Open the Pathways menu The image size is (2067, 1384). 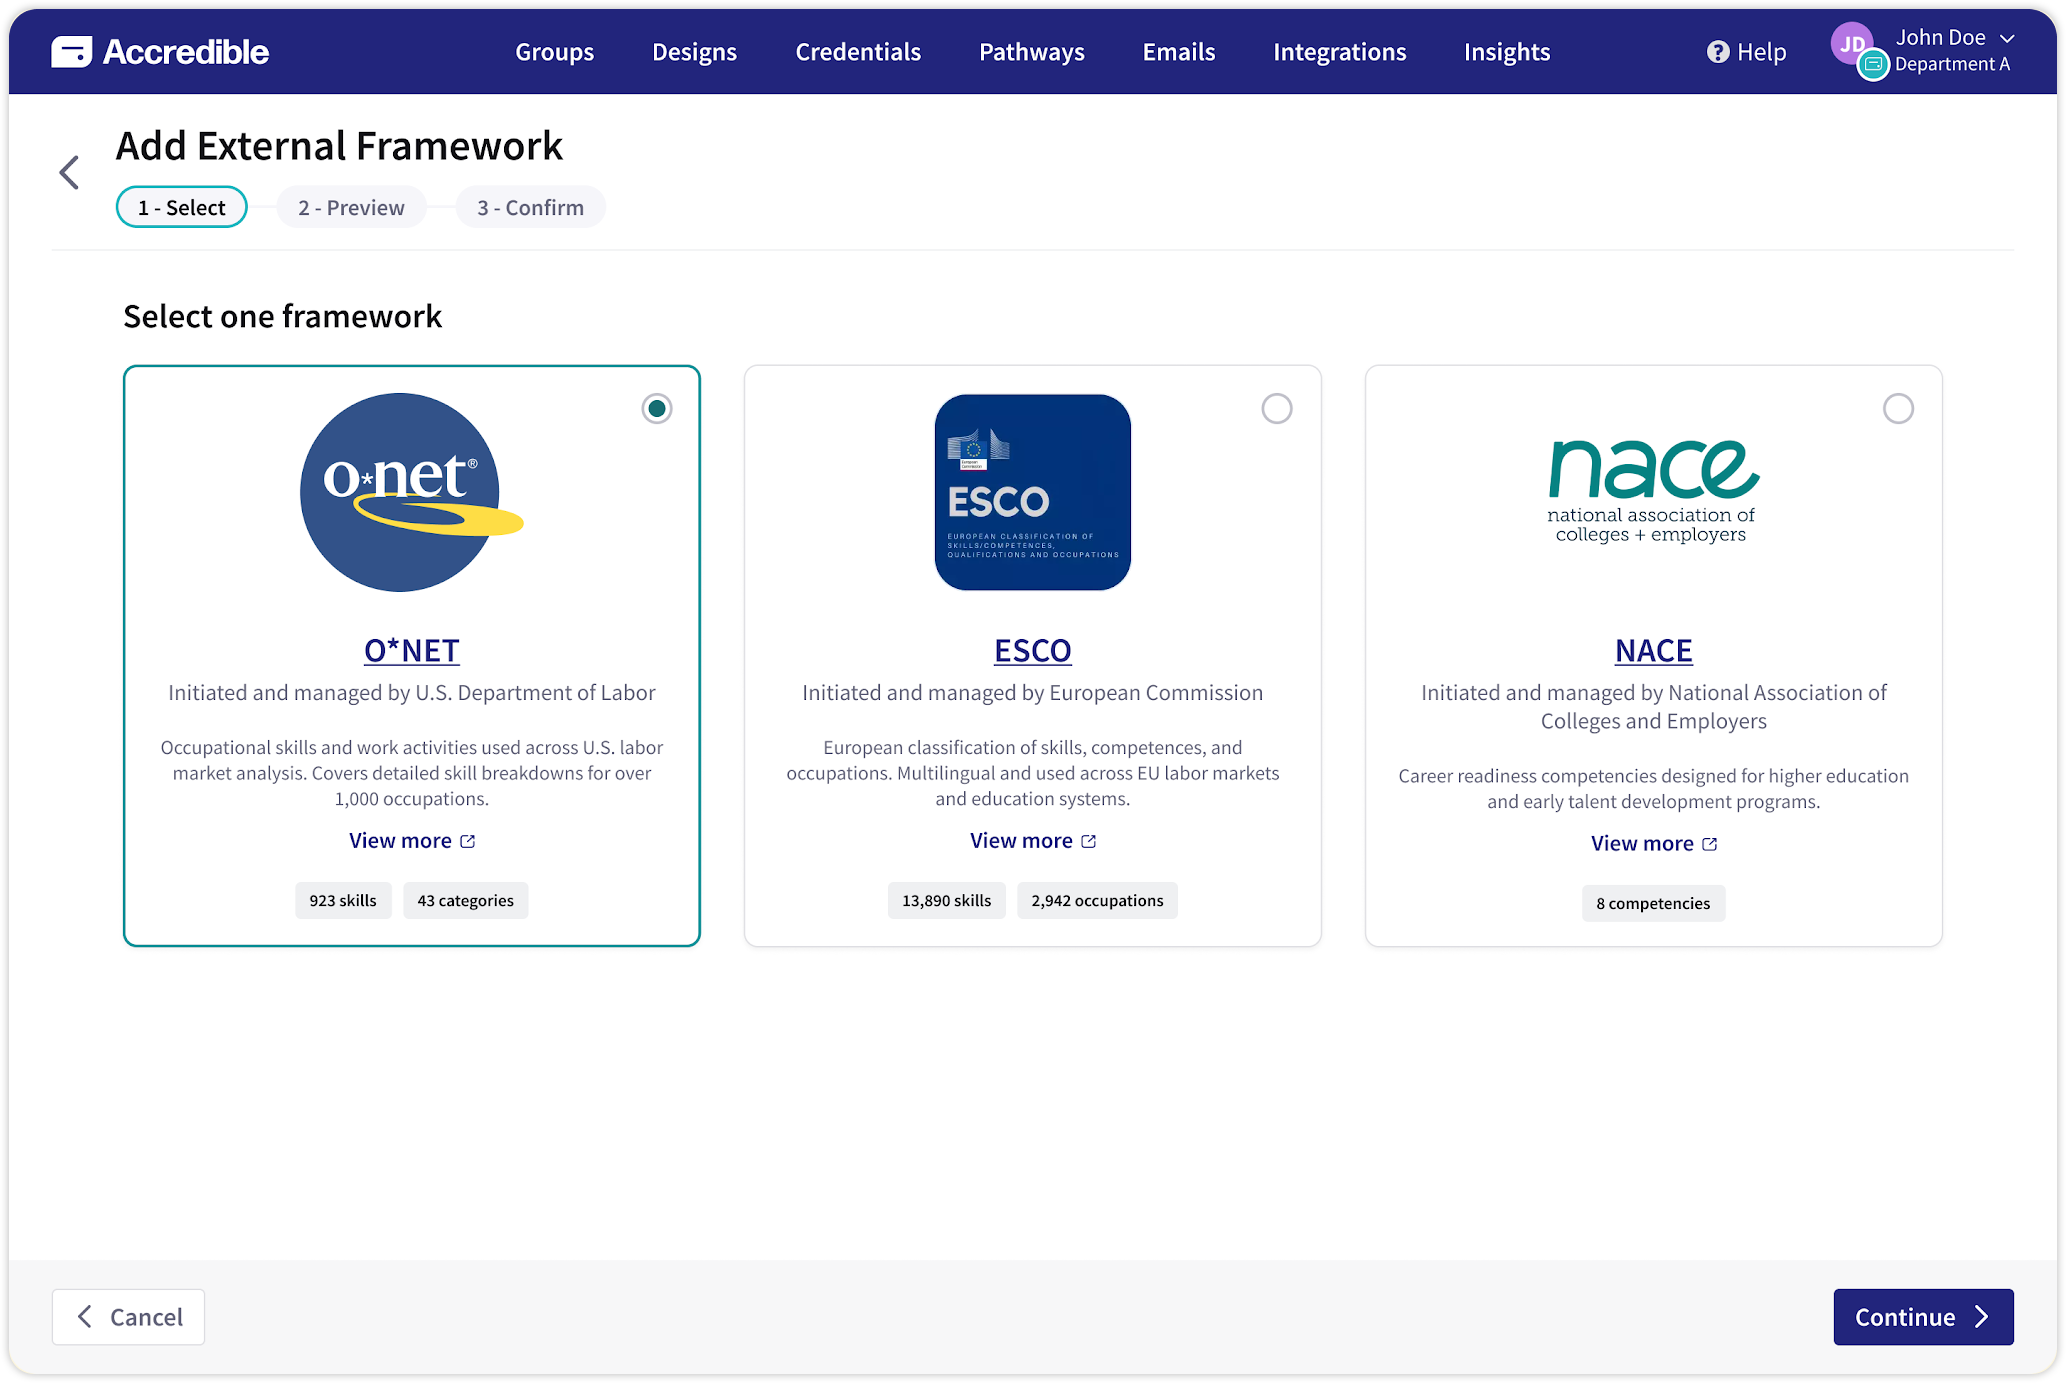pos(1032,52)
